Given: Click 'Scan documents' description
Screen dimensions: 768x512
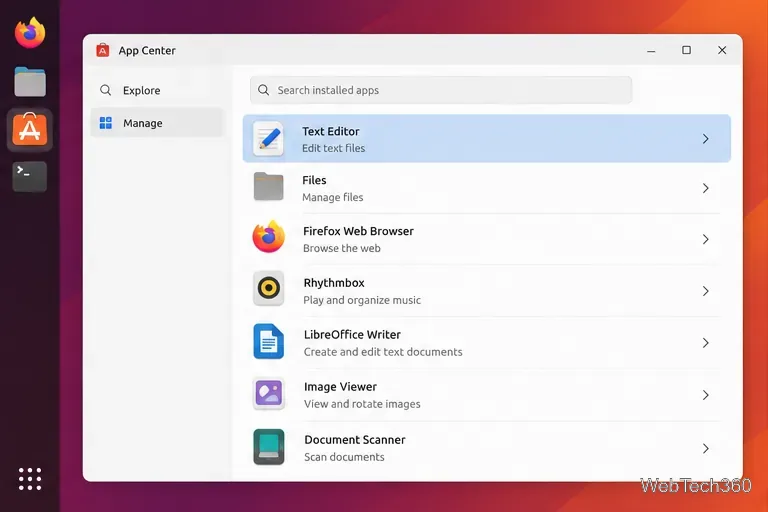Looking at the screenshot, I should tap(344, 457).
